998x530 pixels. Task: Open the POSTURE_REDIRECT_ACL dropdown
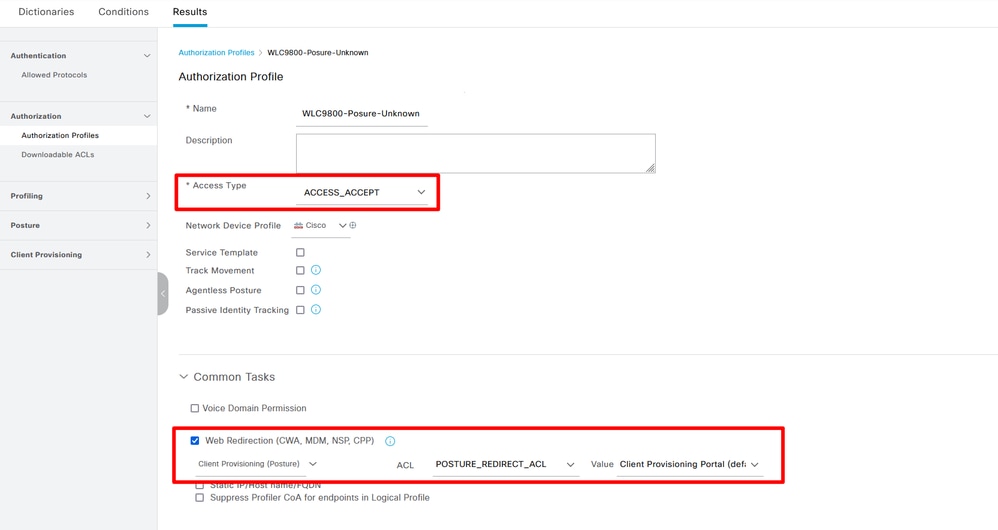click(x=505, y=464)
